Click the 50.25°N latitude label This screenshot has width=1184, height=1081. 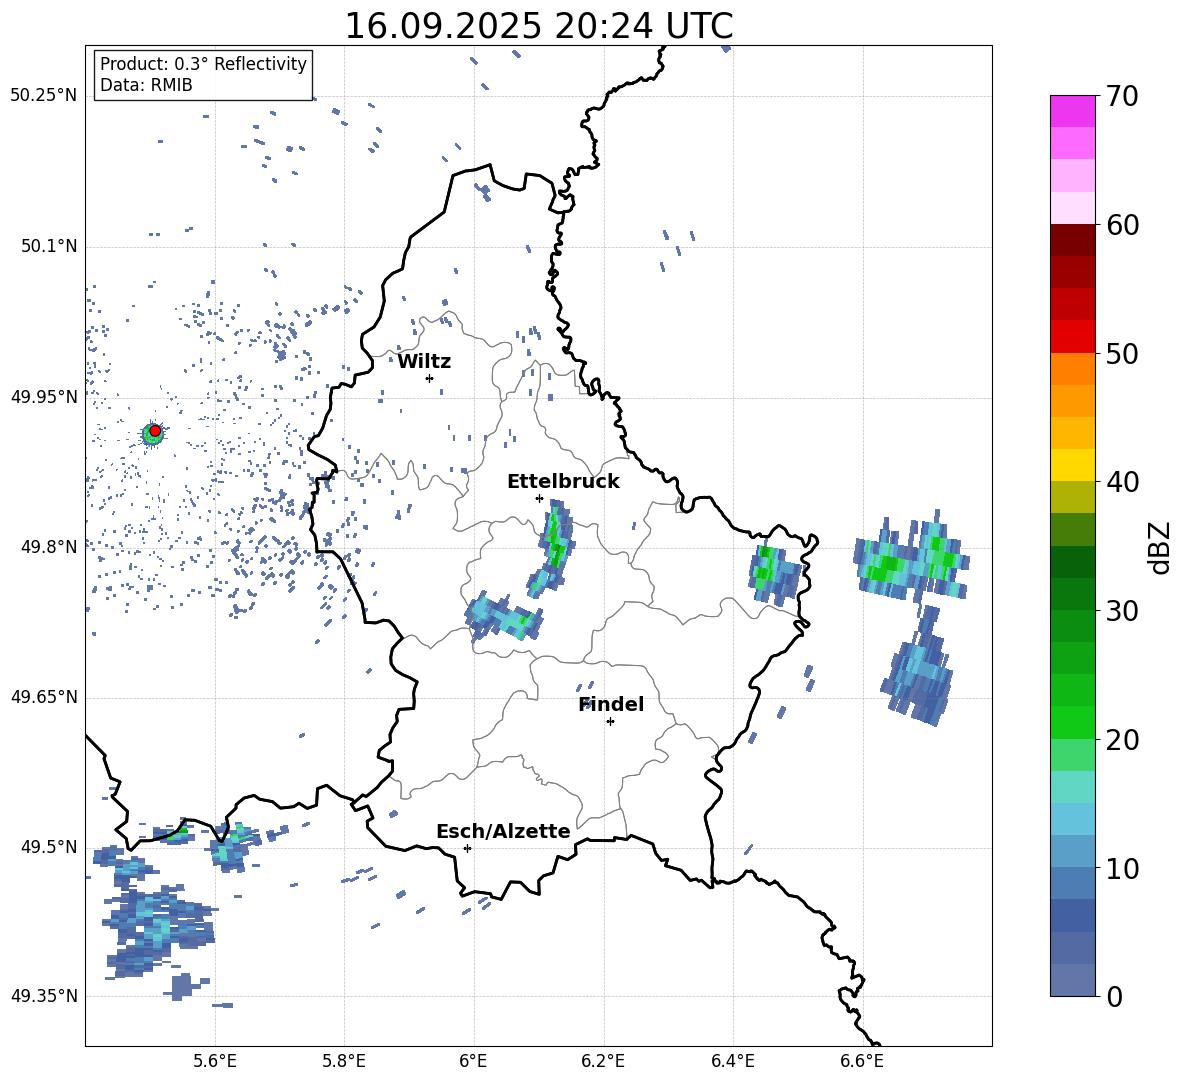click(x=44, y=96)
